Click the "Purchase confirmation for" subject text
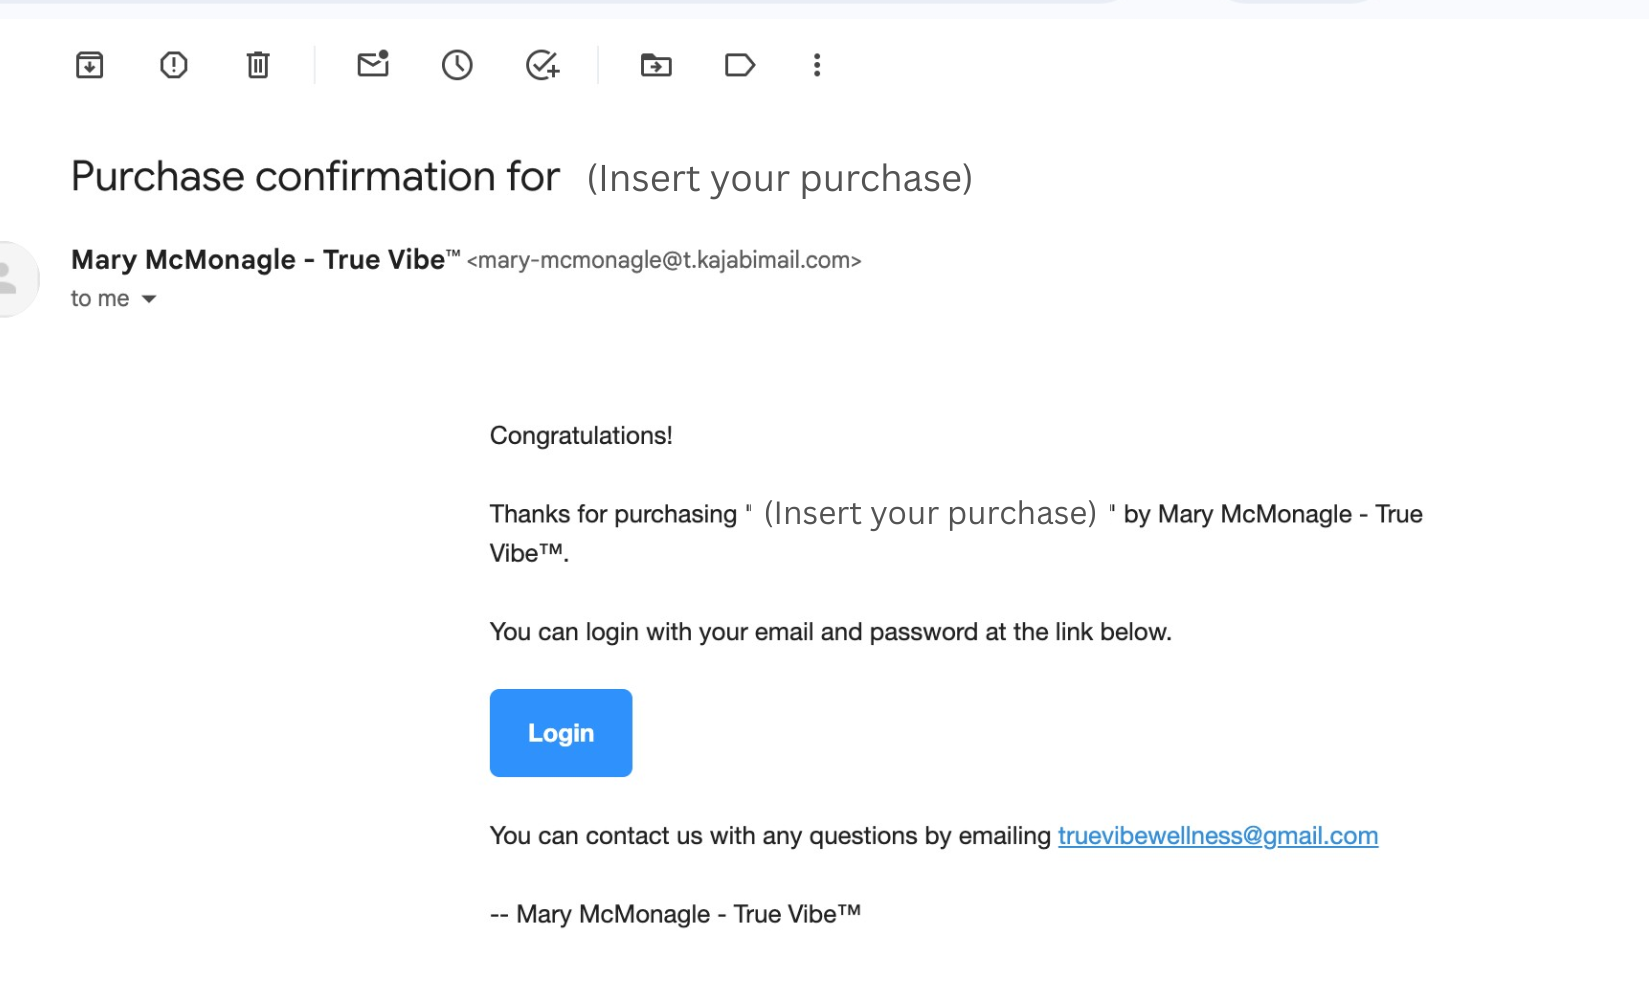The width and height of the screenshot is (1649, 1005). point(315,177)
